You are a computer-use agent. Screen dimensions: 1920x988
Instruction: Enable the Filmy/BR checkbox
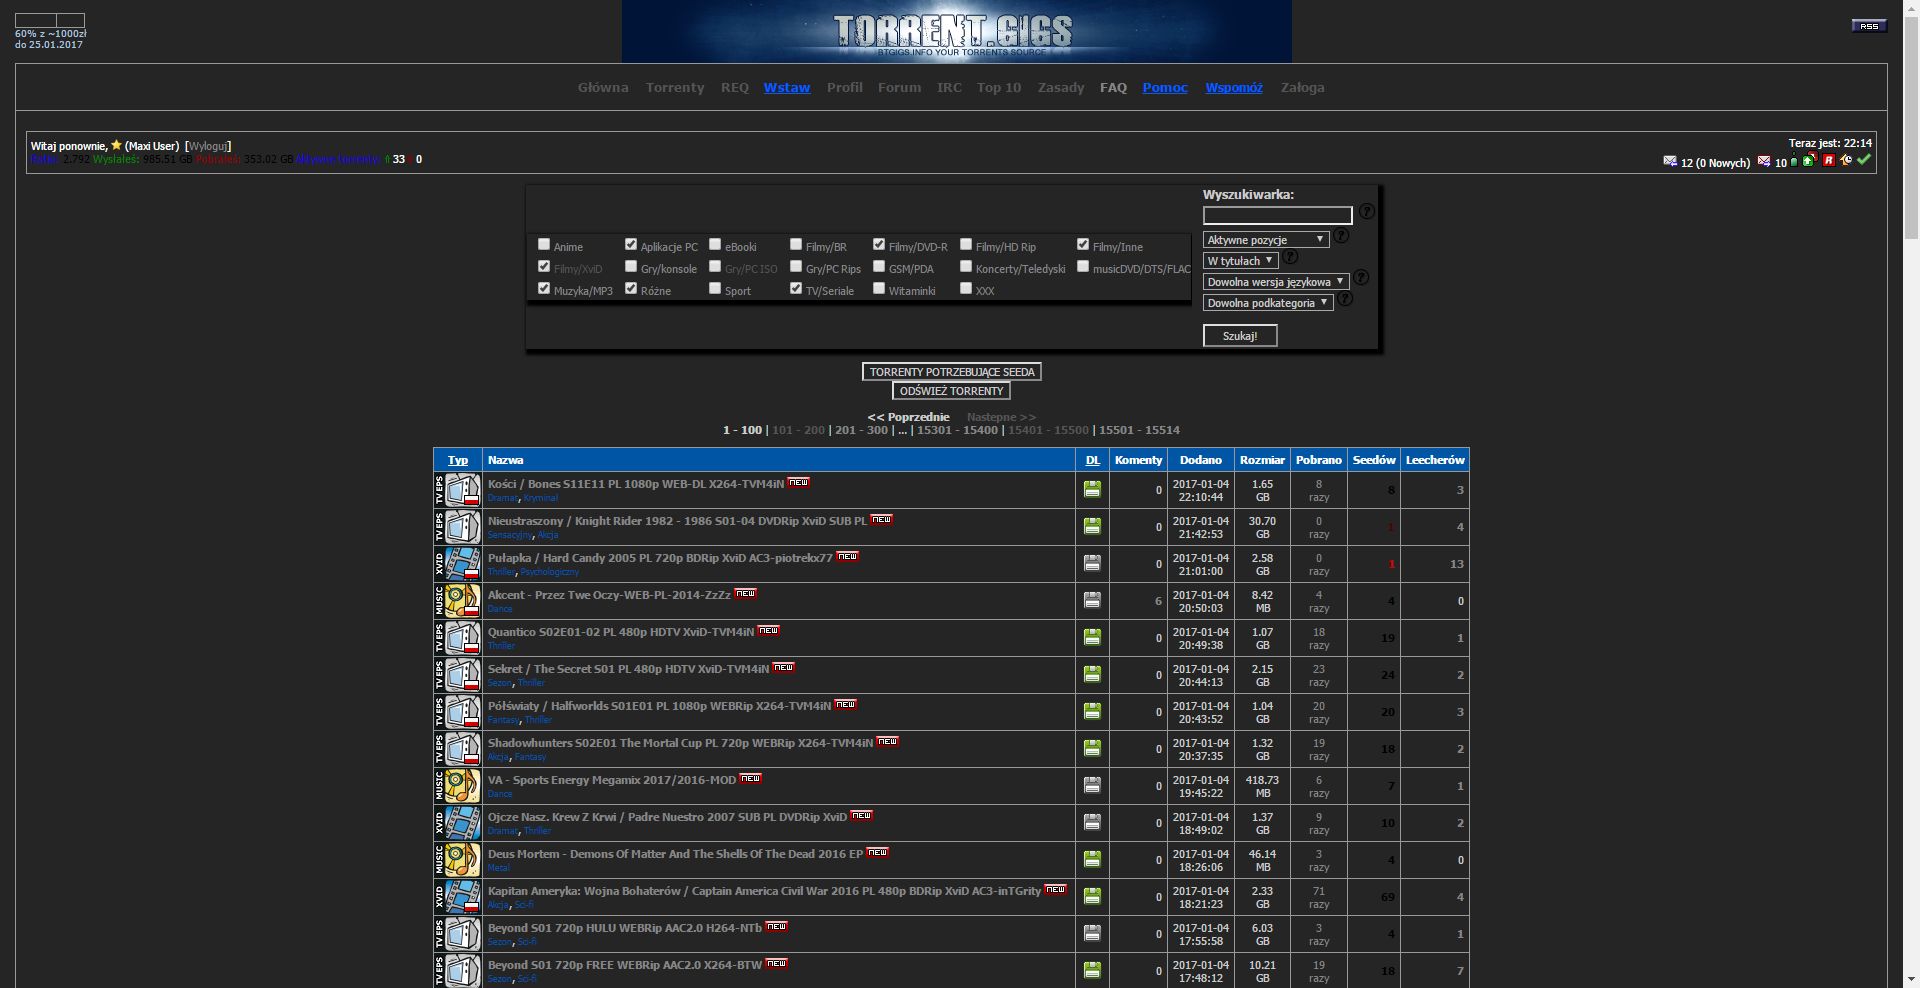(796, 244)
